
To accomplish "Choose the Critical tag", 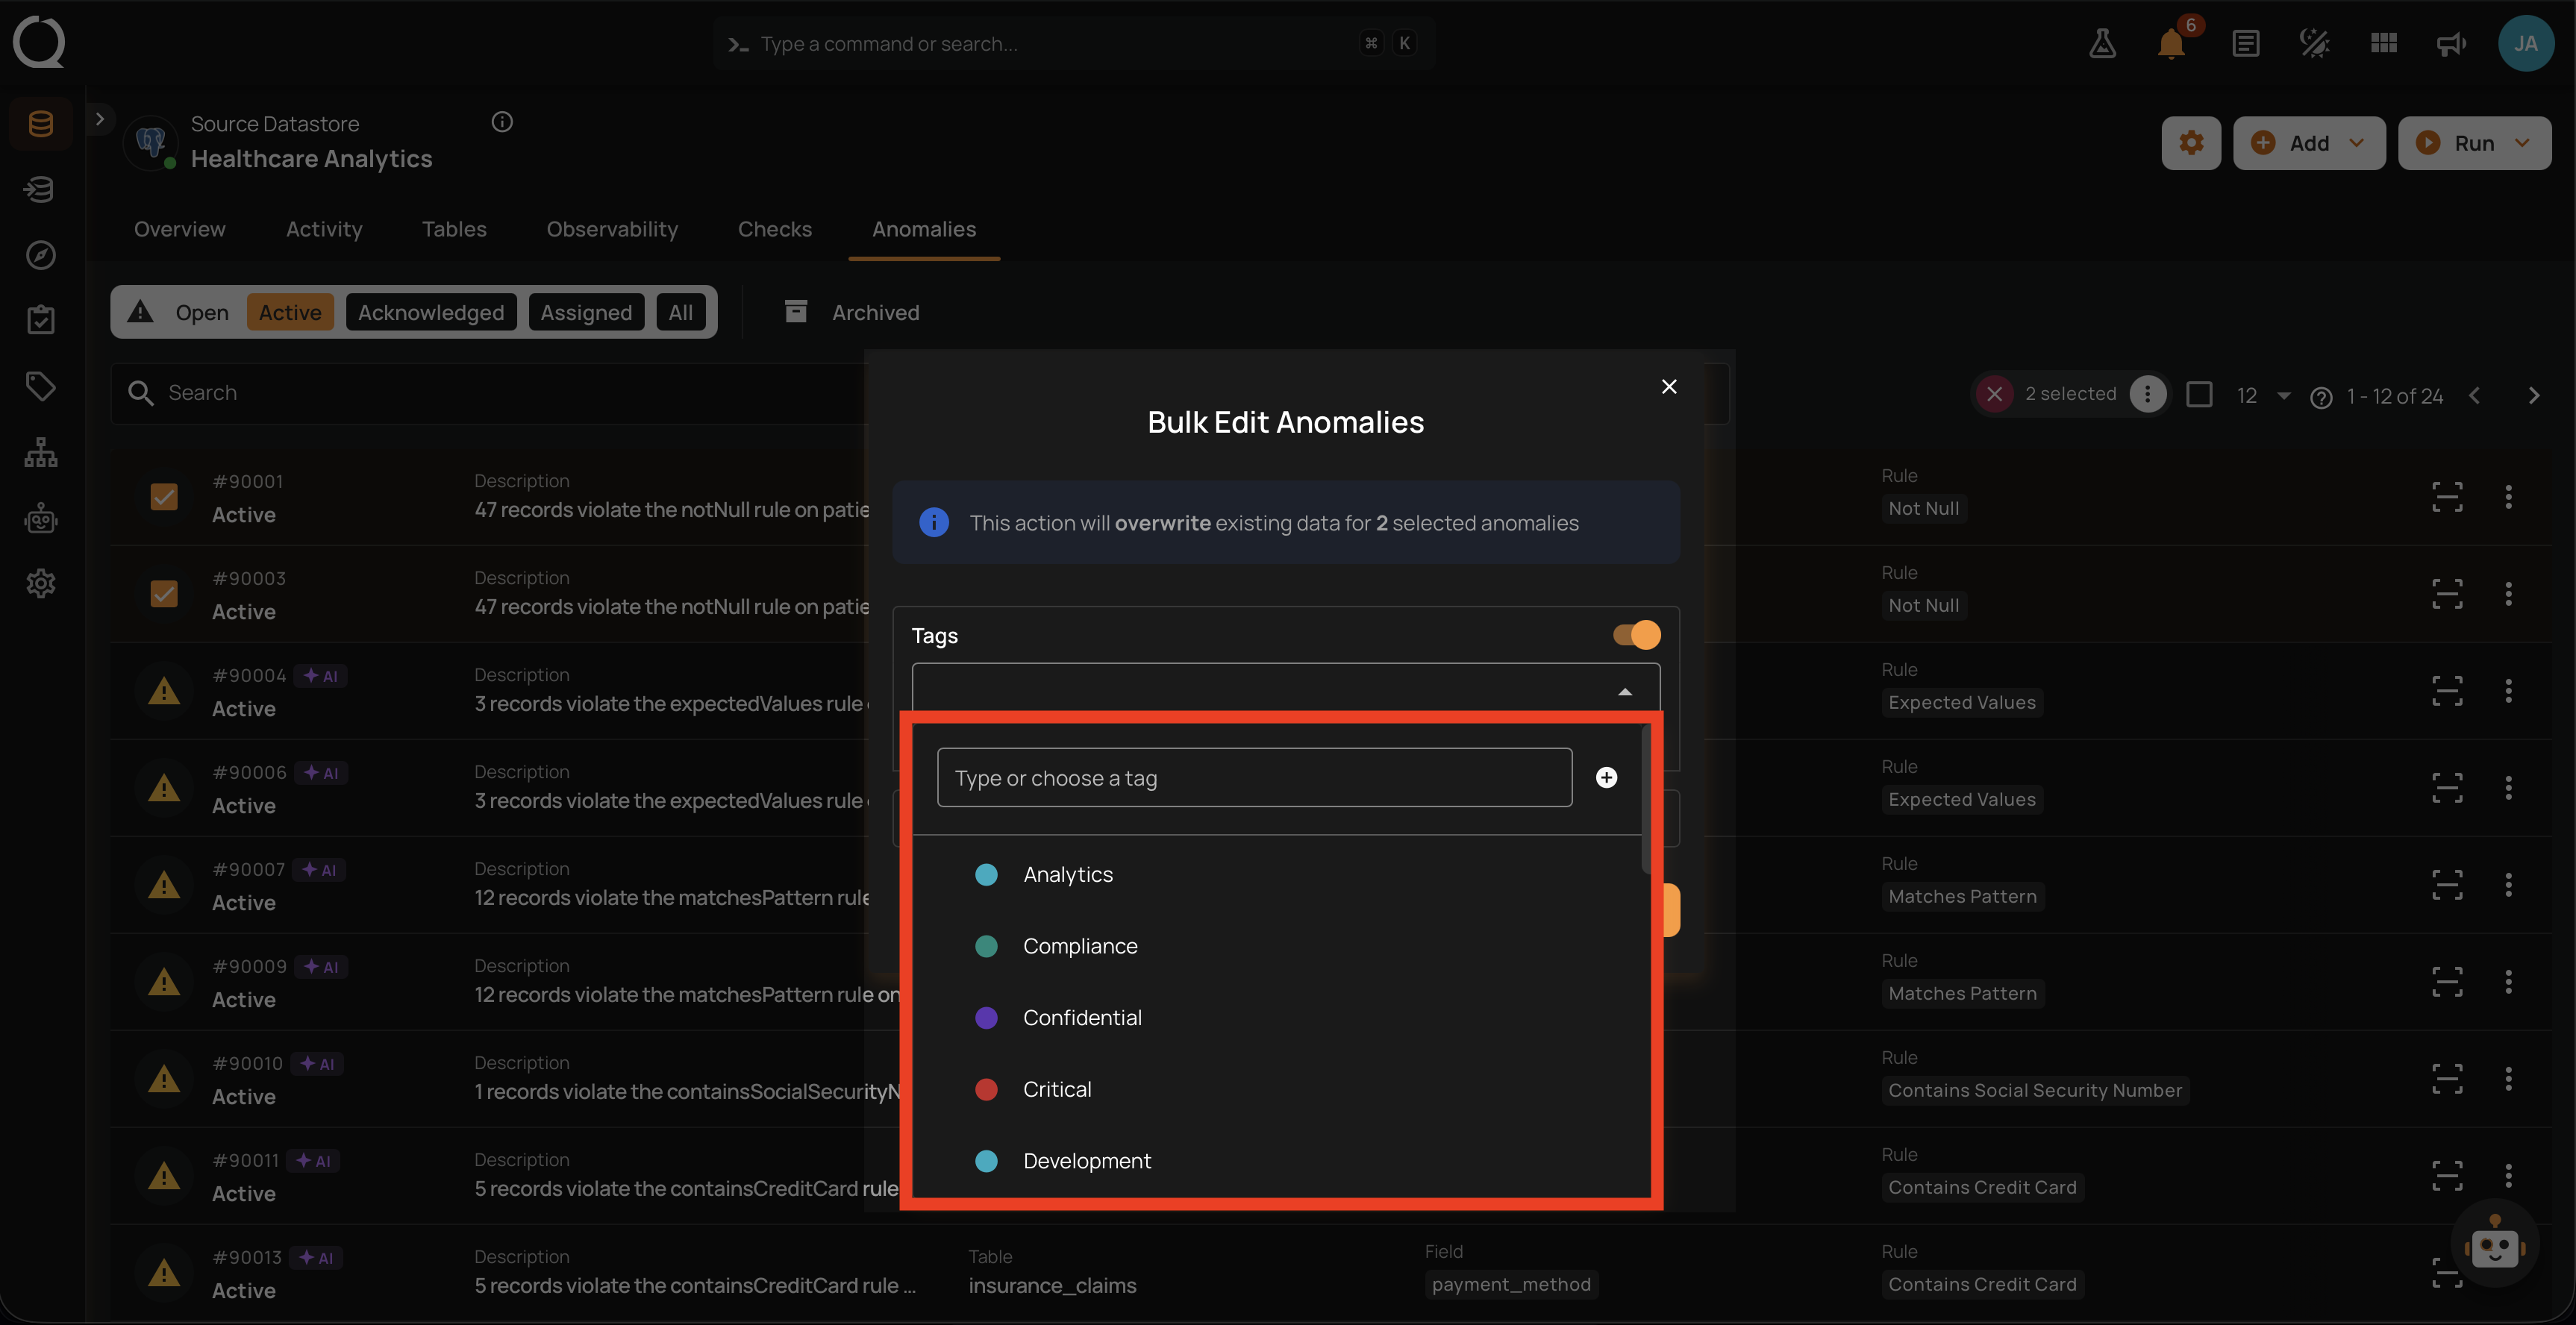I will point(1277,1089).
